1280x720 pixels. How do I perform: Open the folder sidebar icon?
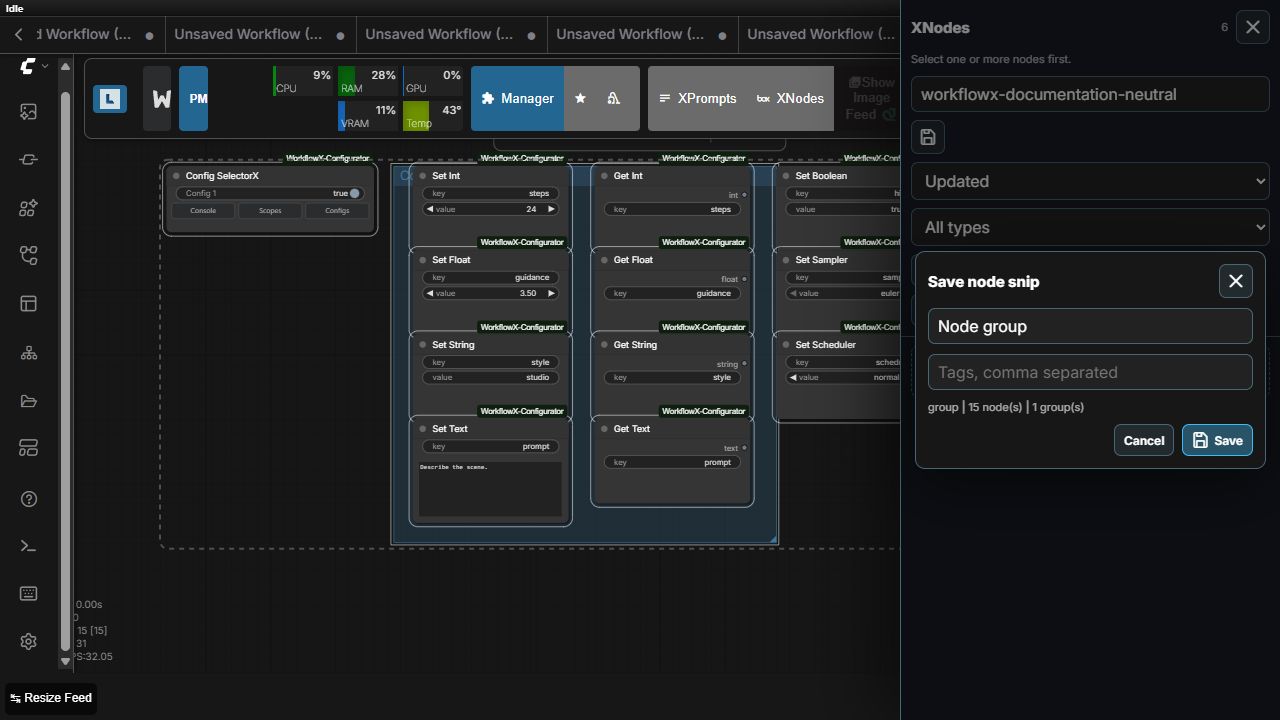29,401
